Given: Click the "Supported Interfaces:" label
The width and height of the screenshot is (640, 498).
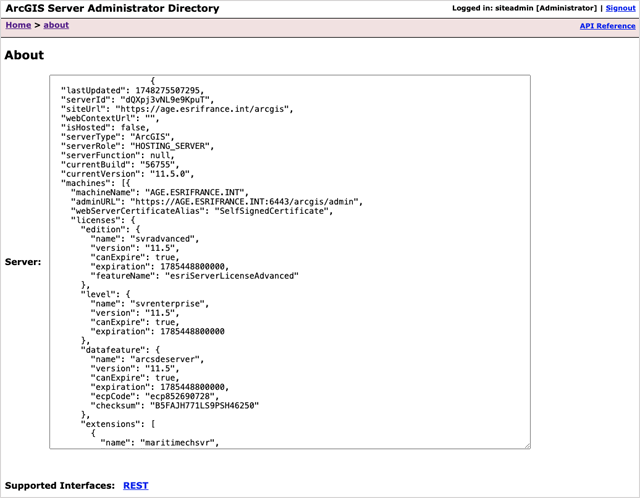Looking at the screenshot, I should click(60, 485).
